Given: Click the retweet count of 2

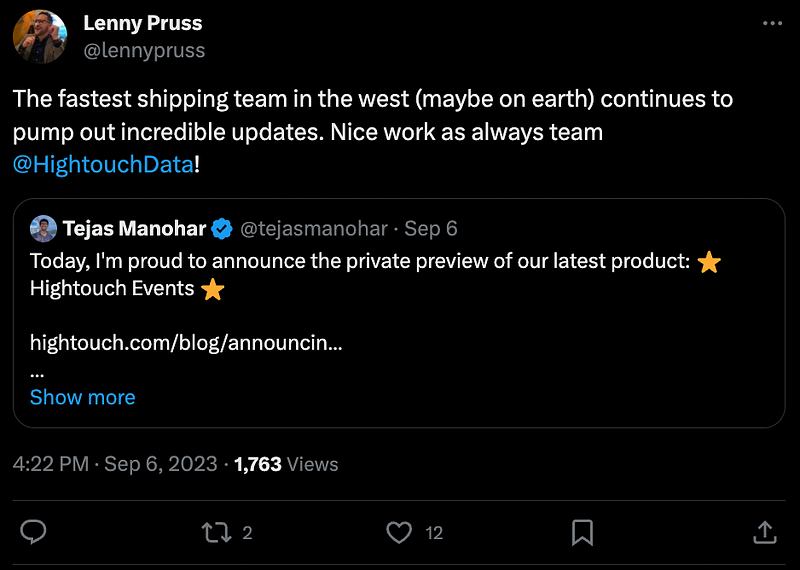Looking at the screenshot, I should click(247, 533).
